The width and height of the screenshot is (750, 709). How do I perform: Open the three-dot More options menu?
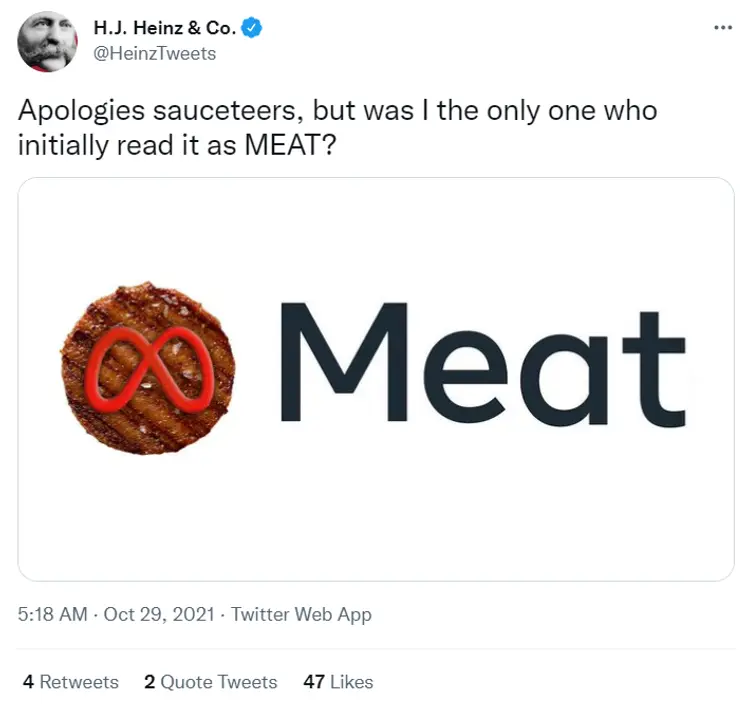pyautogui.click(x=723, y=27)
